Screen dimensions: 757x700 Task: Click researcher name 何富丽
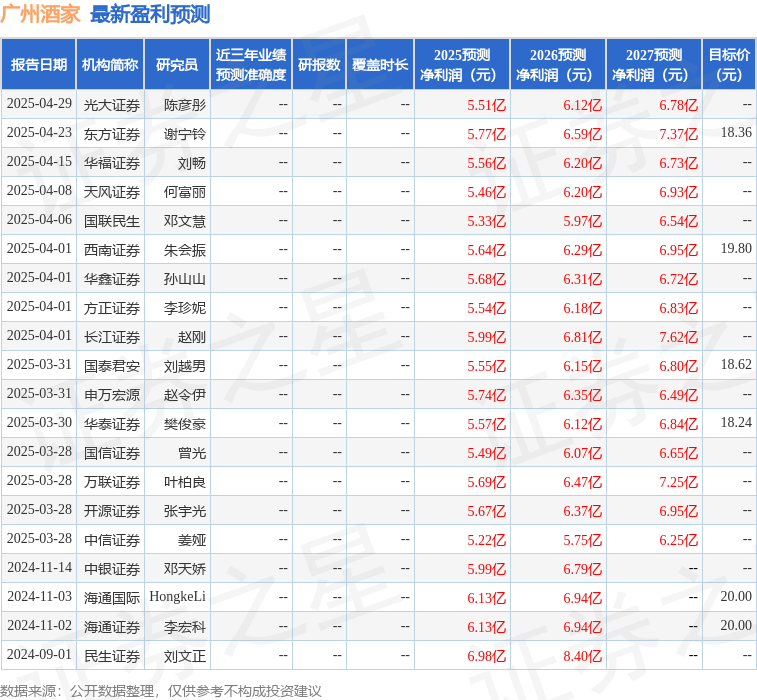click(184, 192)
